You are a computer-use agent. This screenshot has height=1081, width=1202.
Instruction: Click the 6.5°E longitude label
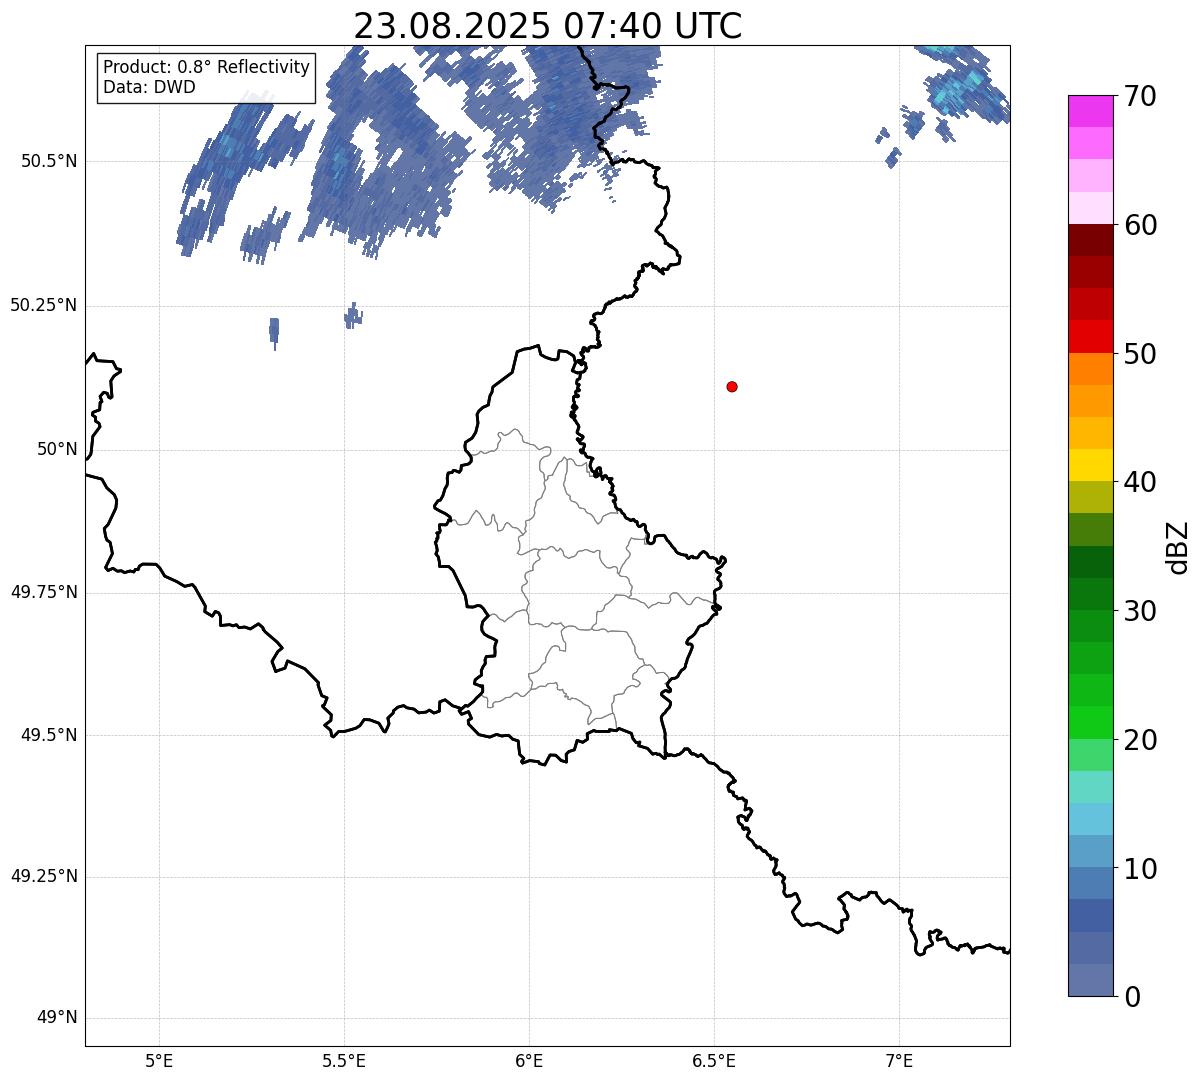pyautogui.click(x=714, y=1060)
